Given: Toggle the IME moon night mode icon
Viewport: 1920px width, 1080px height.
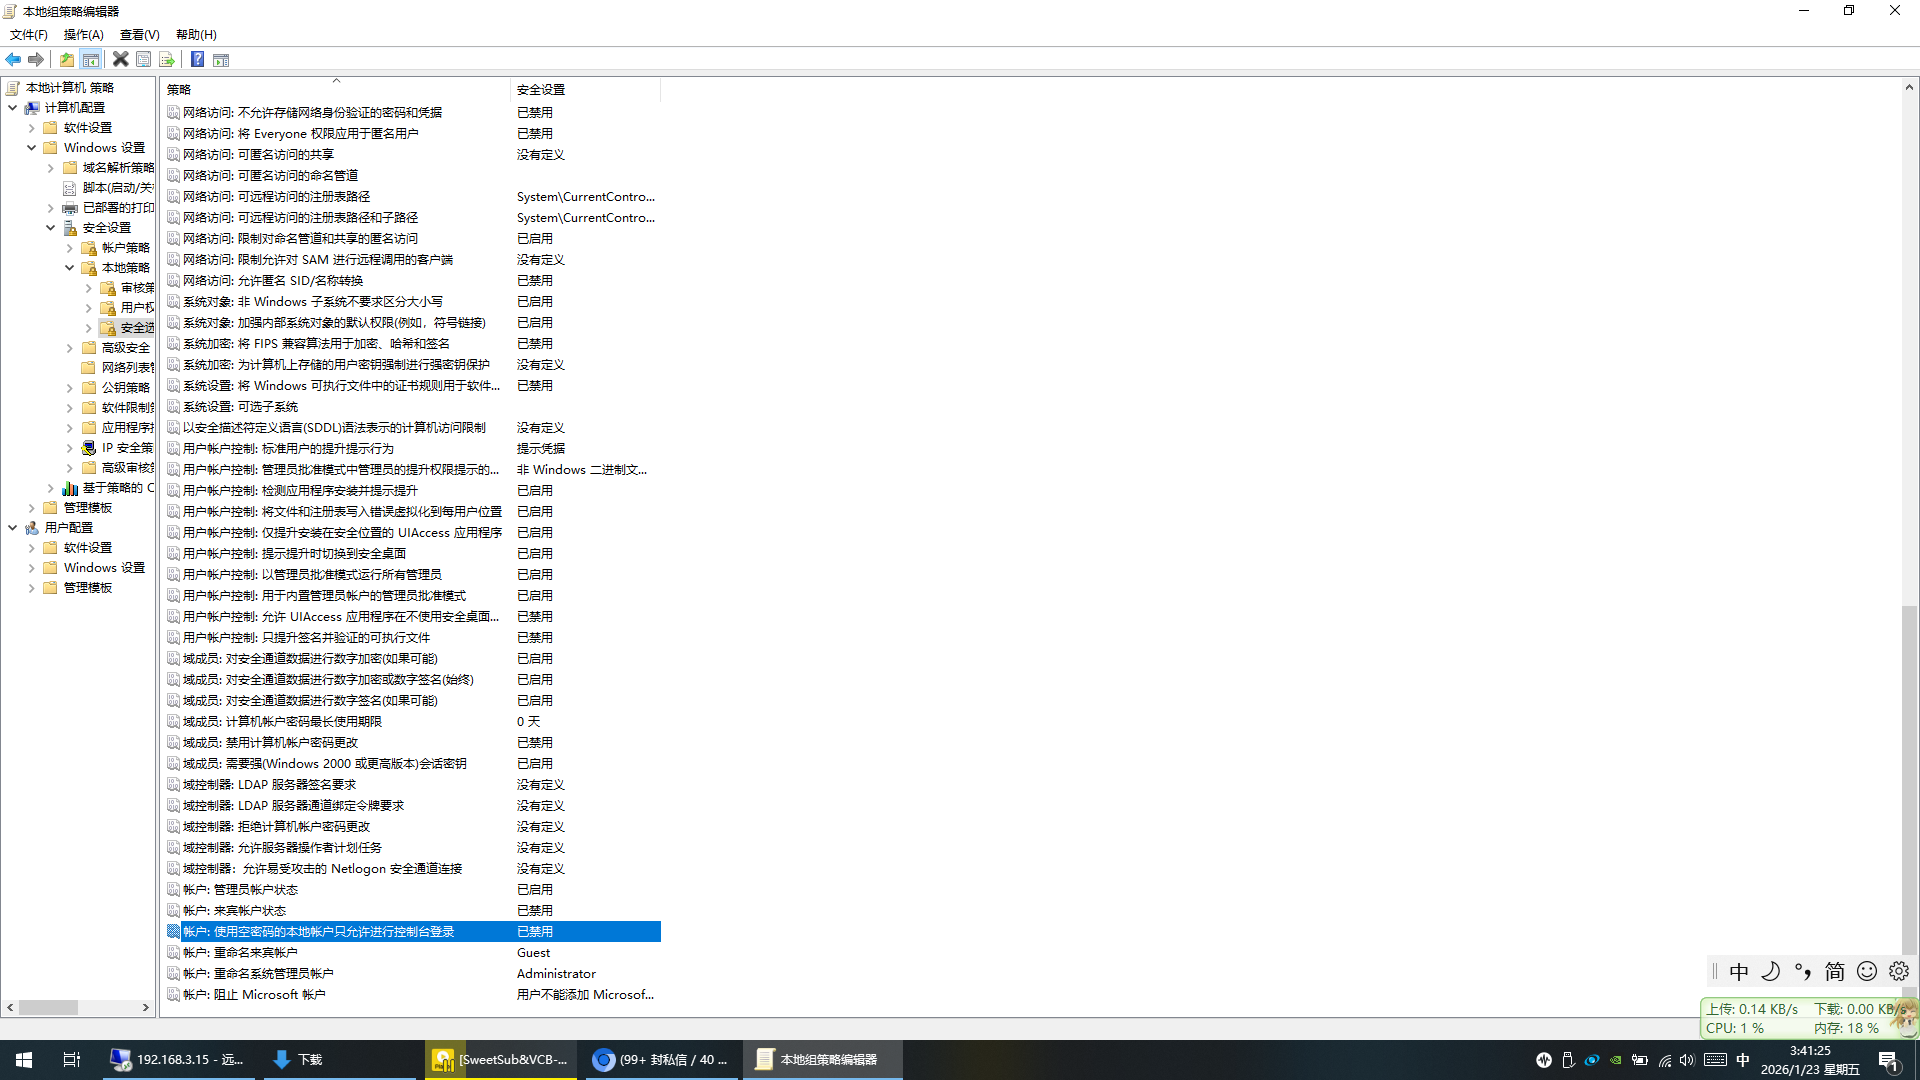Looking at the screenshot, I should tap(1770, 971).
